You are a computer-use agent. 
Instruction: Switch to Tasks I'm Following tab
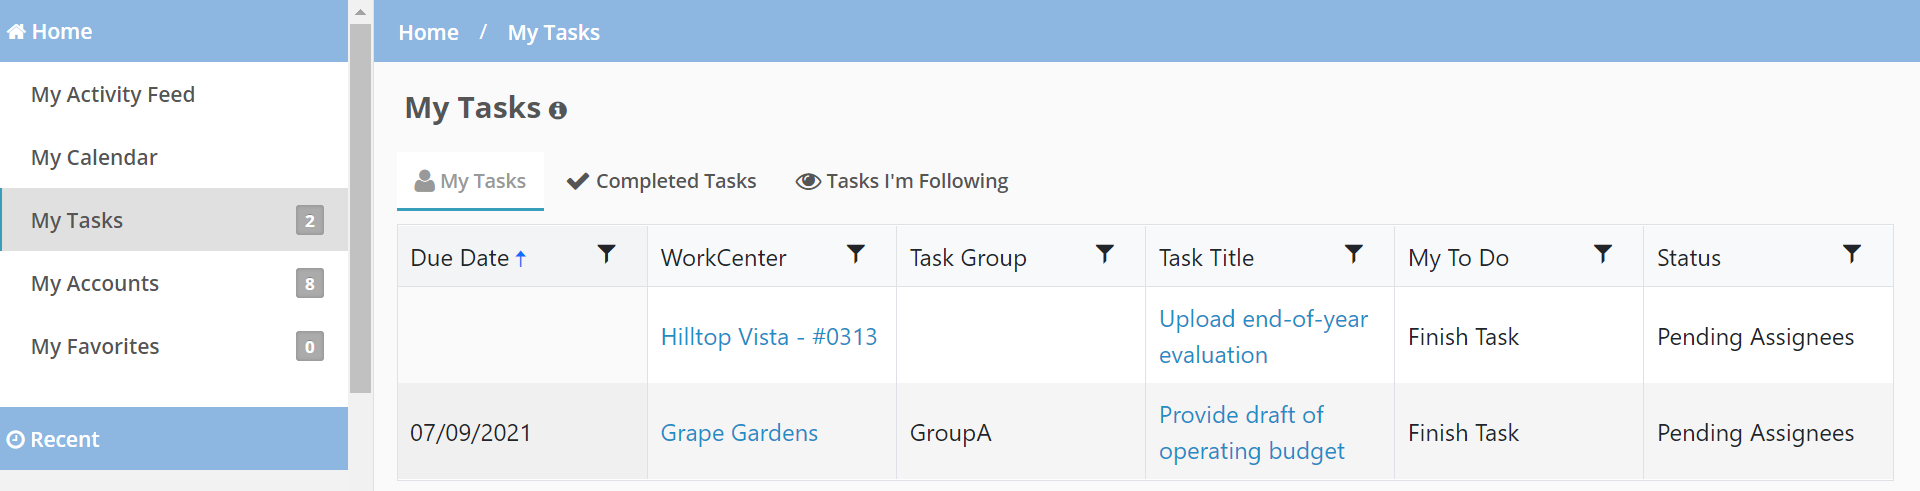902,181
